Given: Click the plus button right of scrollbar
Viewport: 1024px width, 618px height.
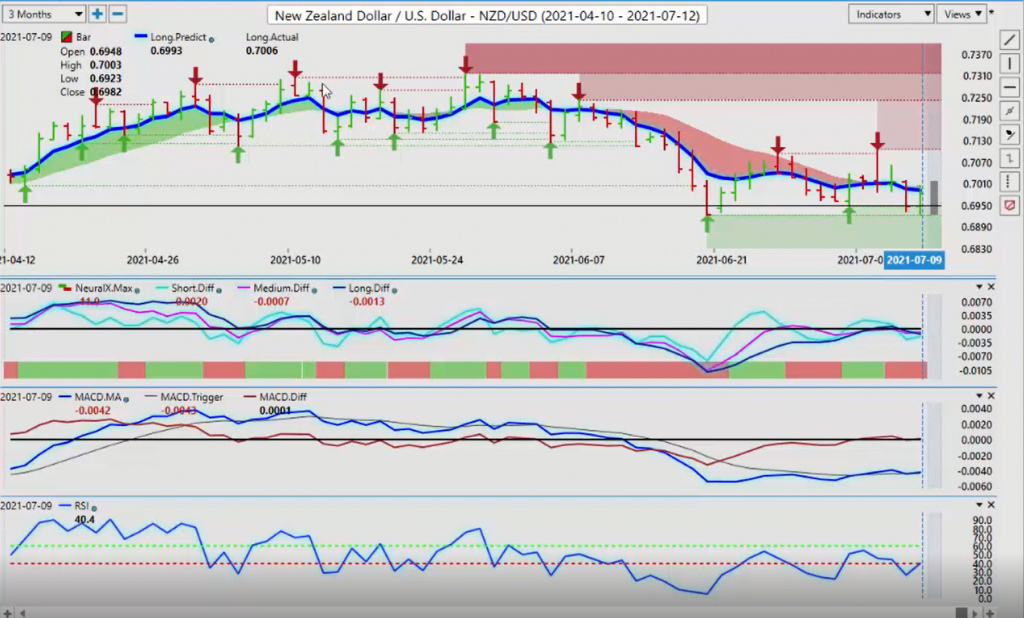Looking at the screenshot, I should tap(991, 613).
